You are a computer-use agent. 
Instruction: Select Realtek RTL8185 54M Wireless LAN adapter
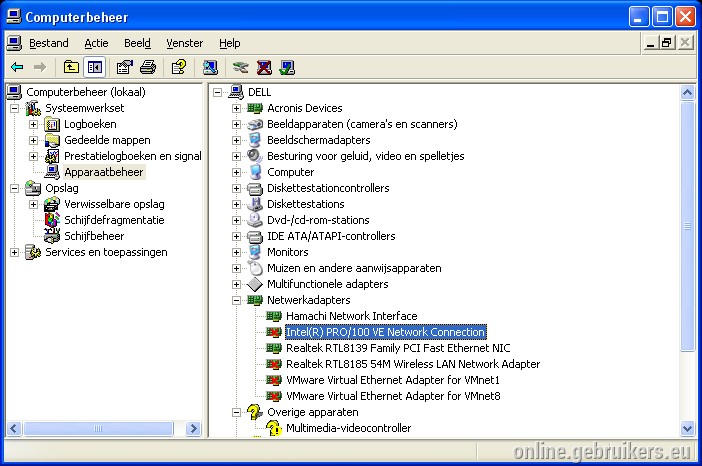(413, 364)
